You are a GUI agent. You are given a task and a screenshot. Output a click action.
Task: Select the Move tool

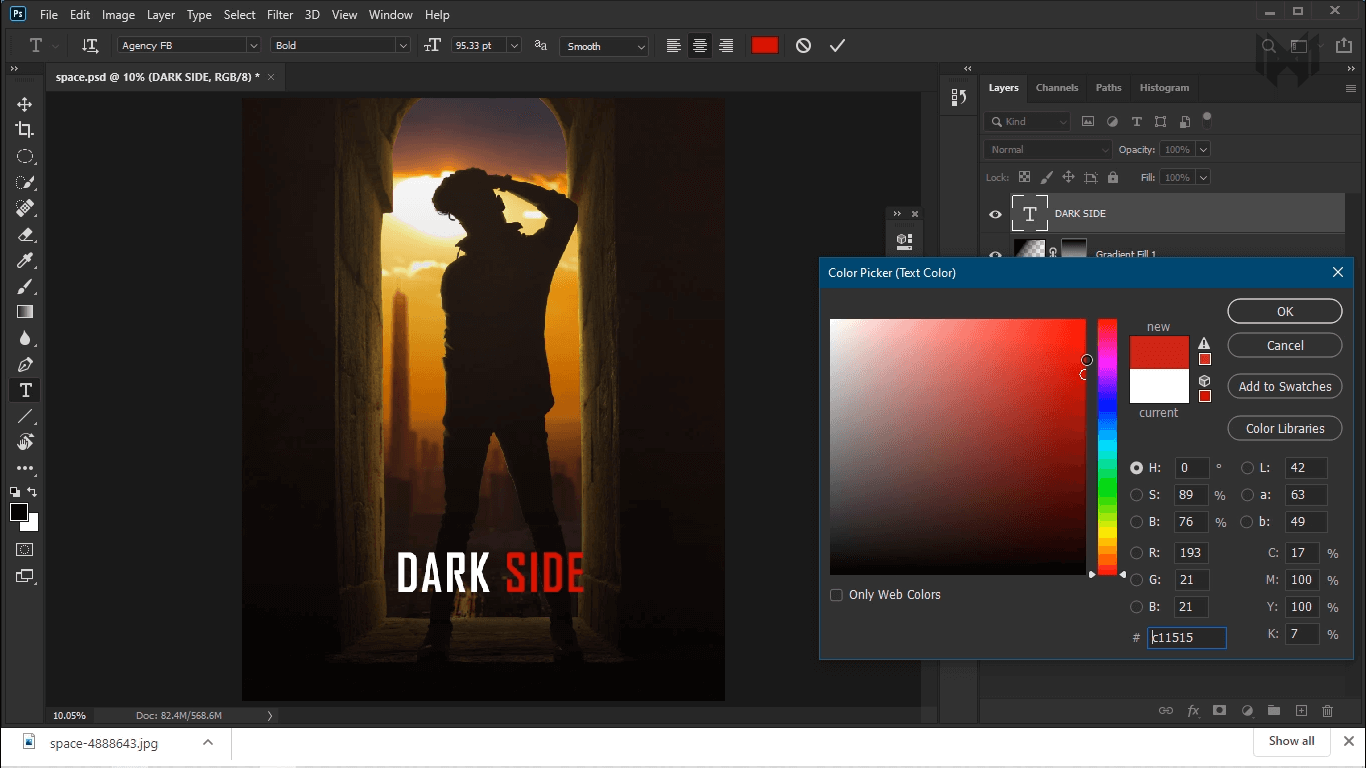tap(25, 104)
